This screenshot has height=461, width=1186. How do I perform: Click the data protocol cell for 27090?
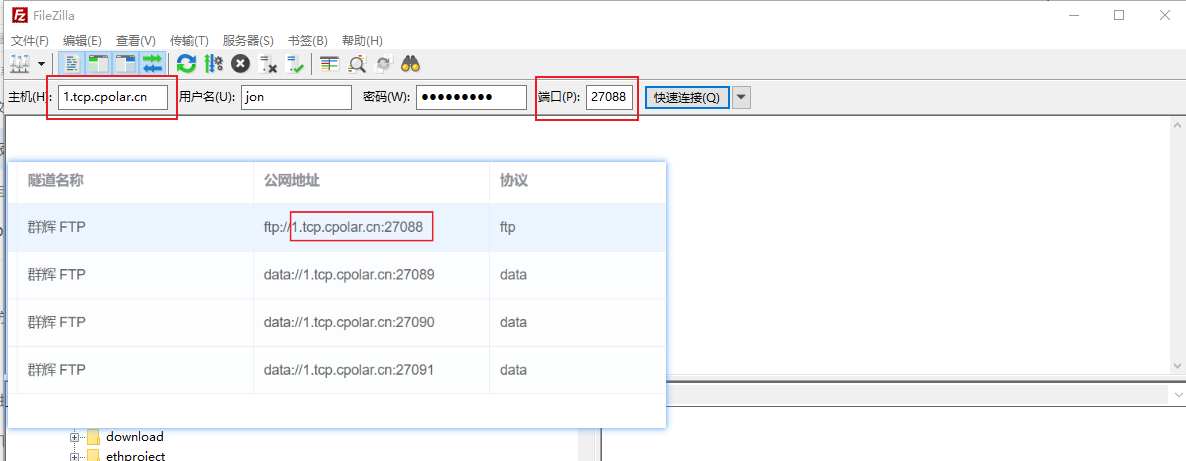coord(513,322)
